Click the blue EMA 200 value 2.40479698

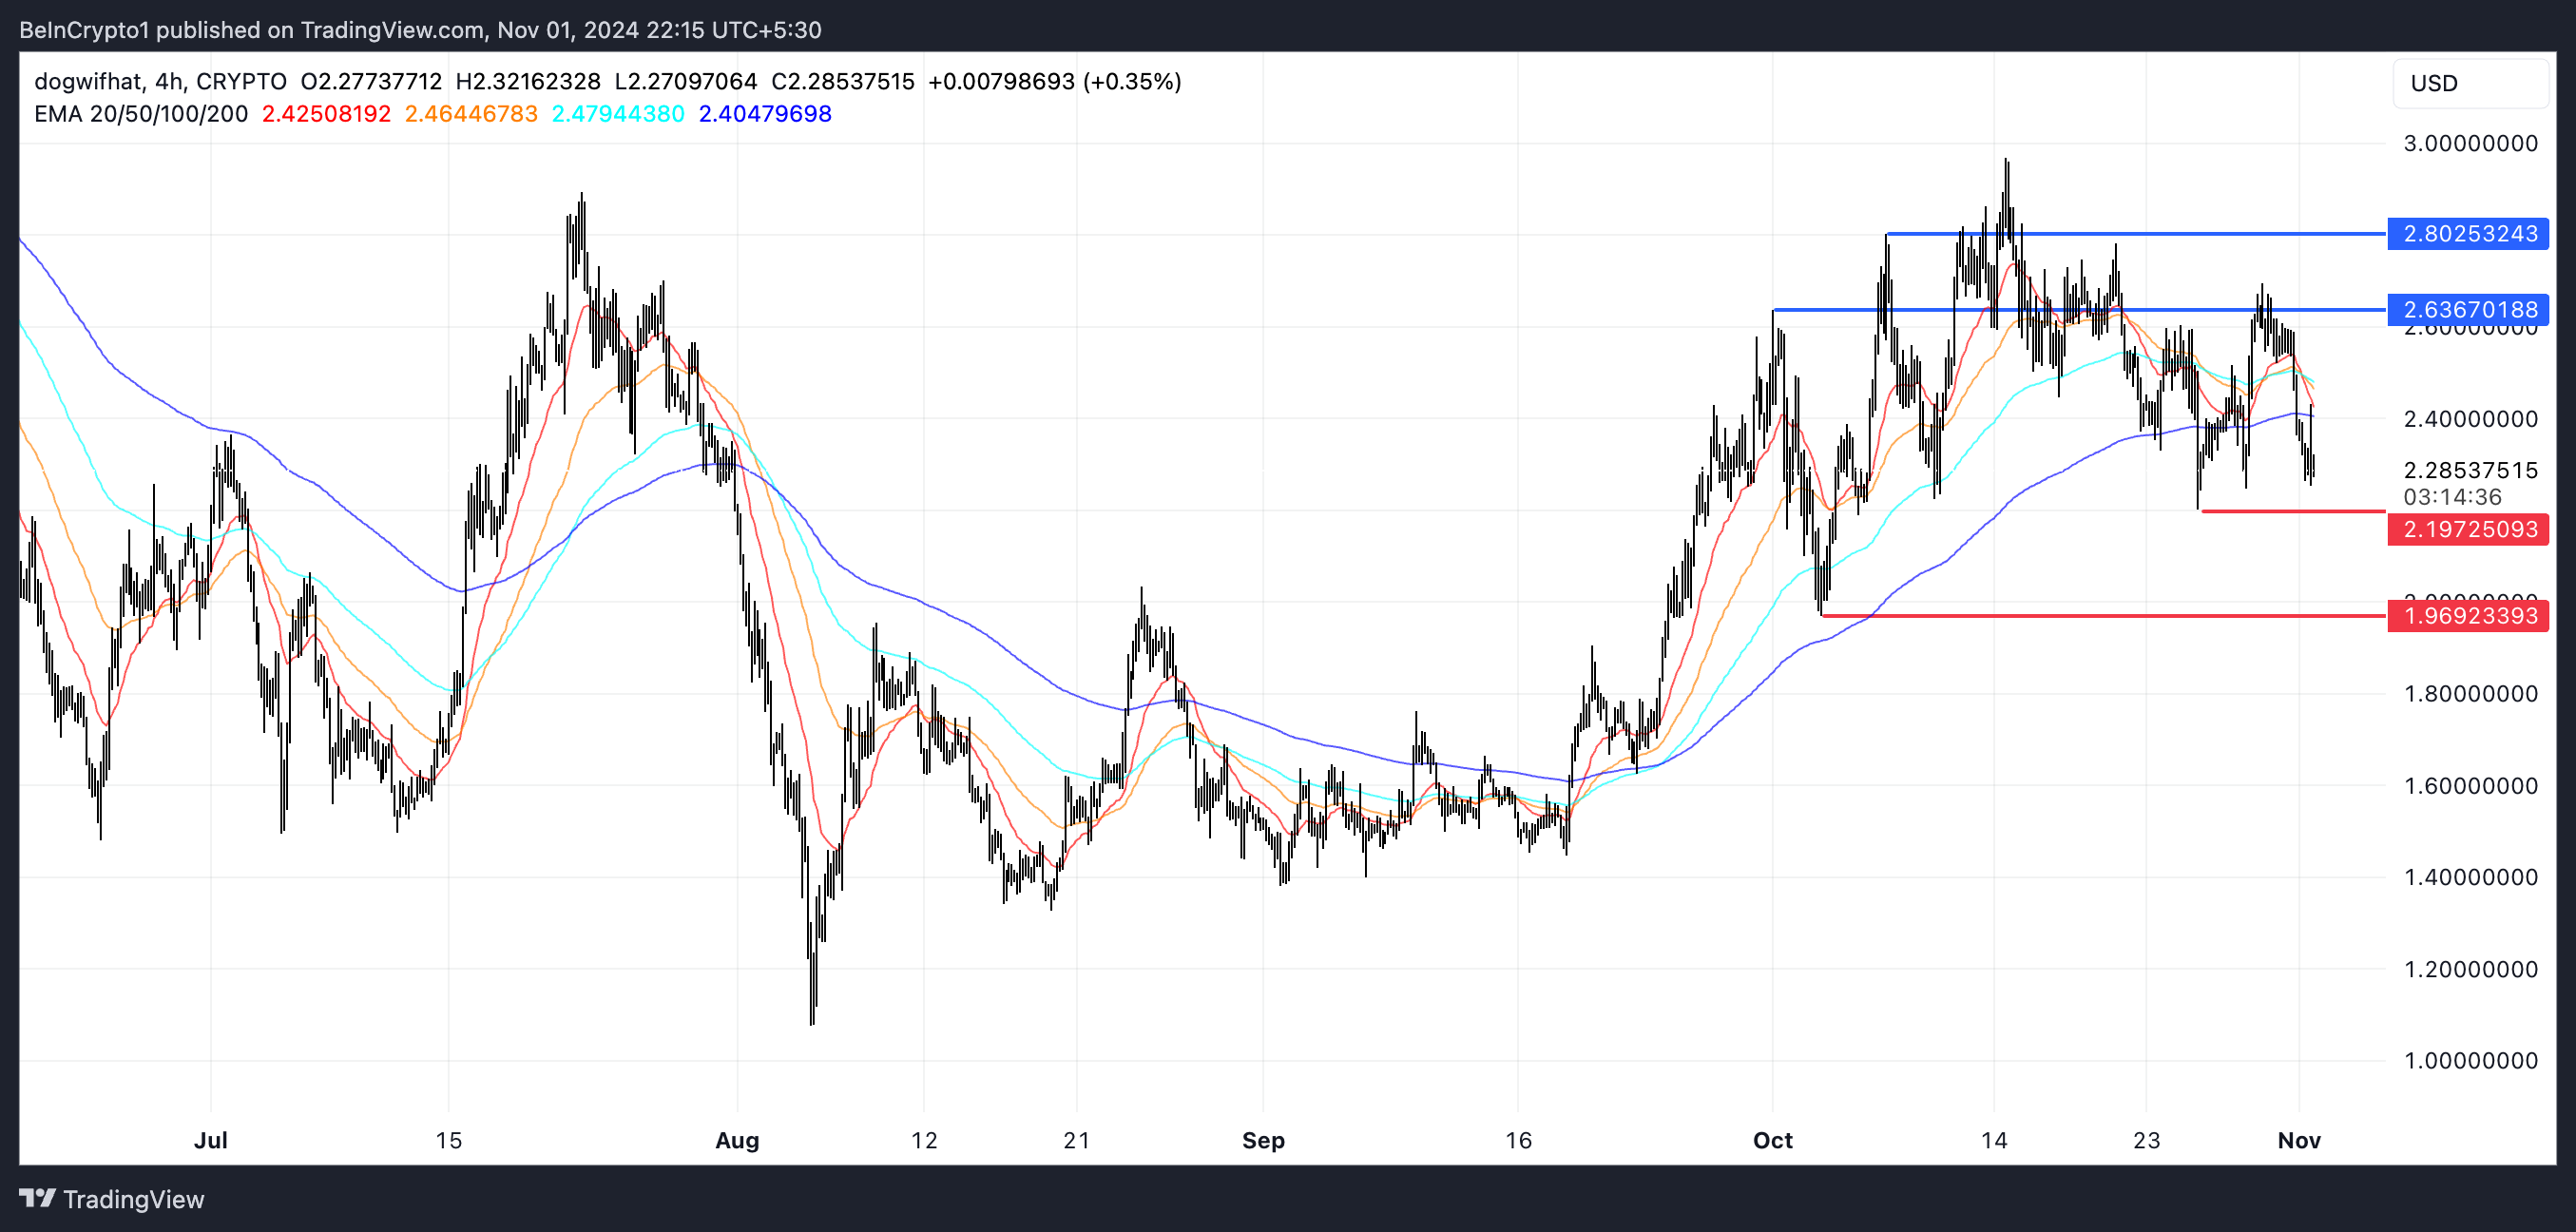765,114
